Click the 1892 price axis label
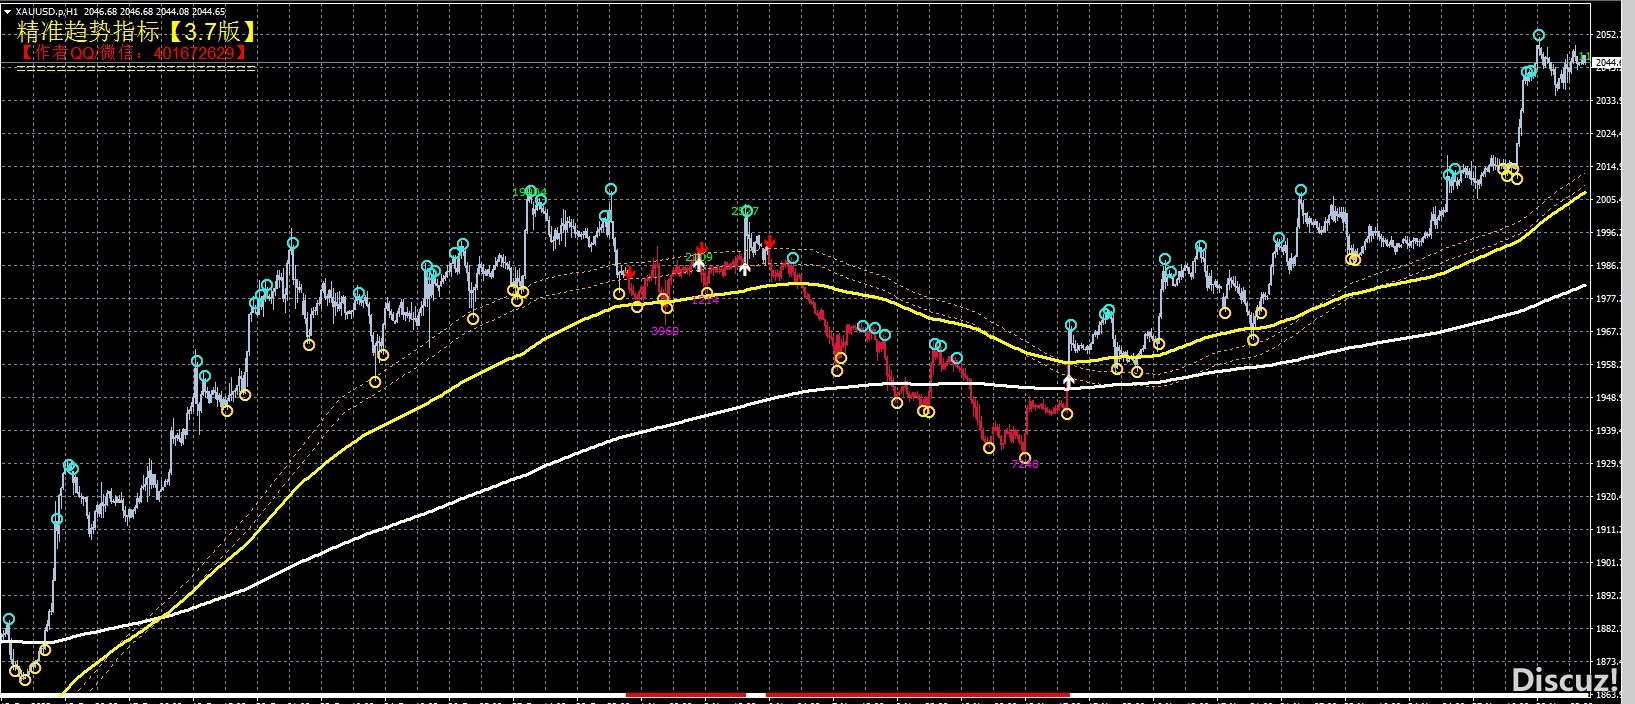This screenshot has width=1635, height=704. click(x=1607, y=596)
